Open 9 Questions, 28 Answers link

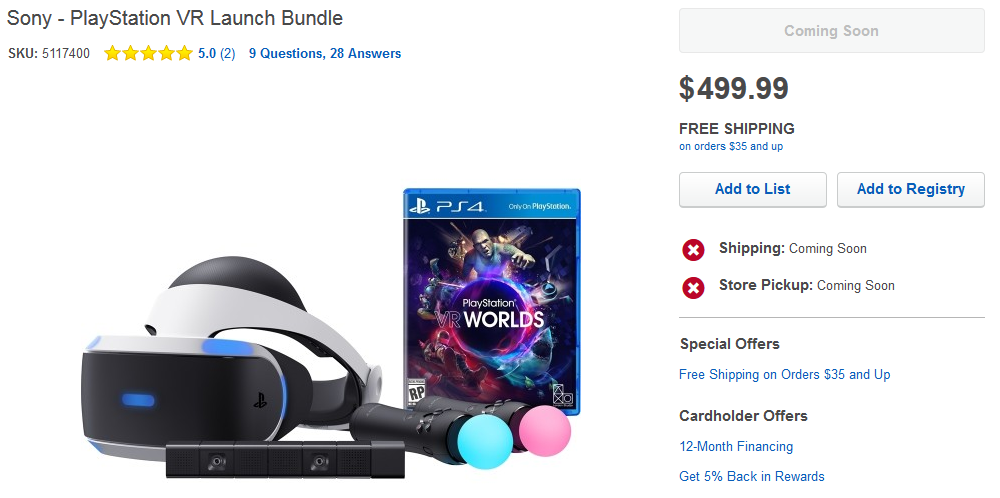click(x=325, y=54)
